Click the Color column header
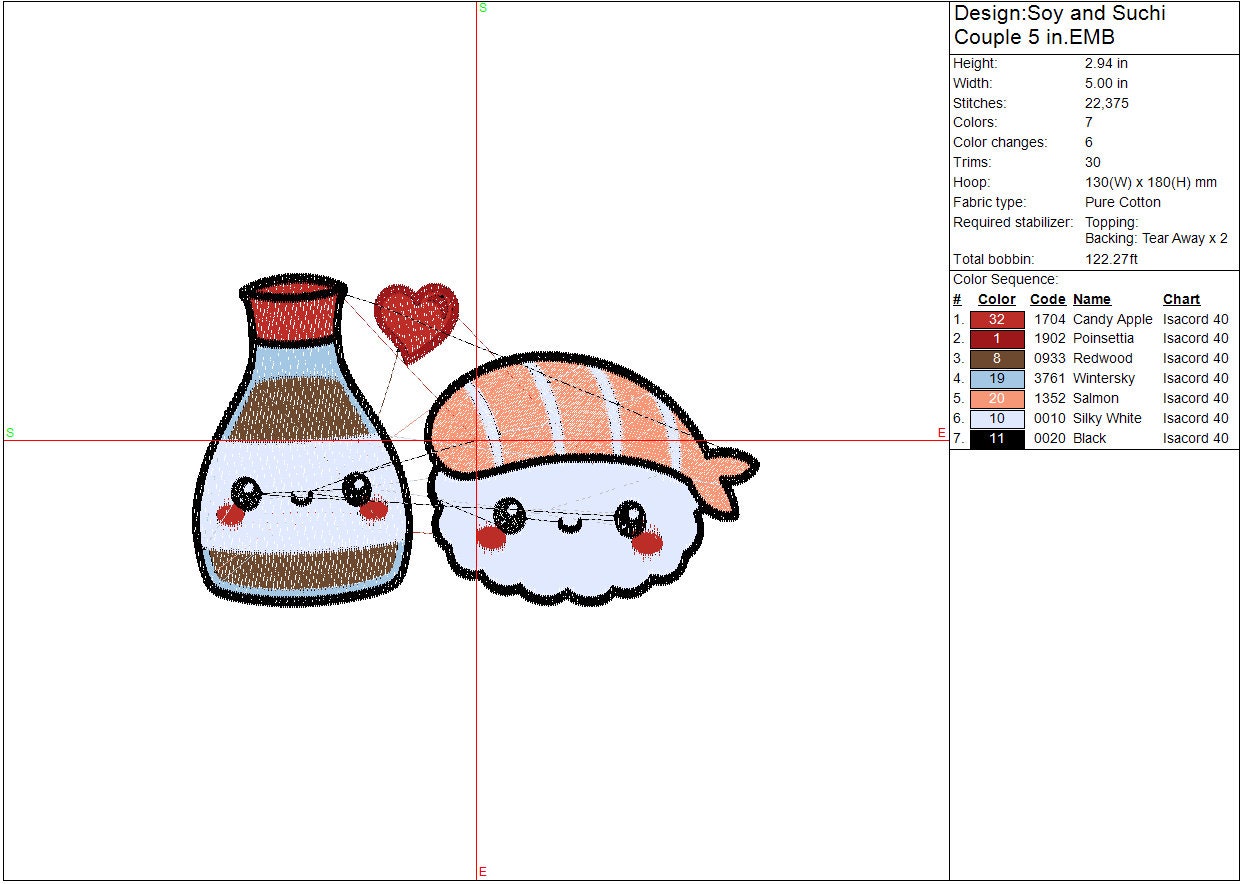Image resolution: width=1242 pixels, height=884 pixels. tap(996, 299)
